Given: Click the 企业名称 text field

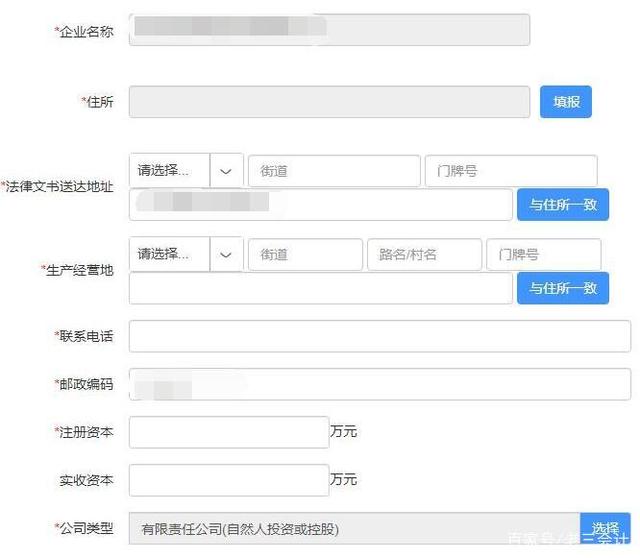Looking at the screenshot, I should [329, 30].
